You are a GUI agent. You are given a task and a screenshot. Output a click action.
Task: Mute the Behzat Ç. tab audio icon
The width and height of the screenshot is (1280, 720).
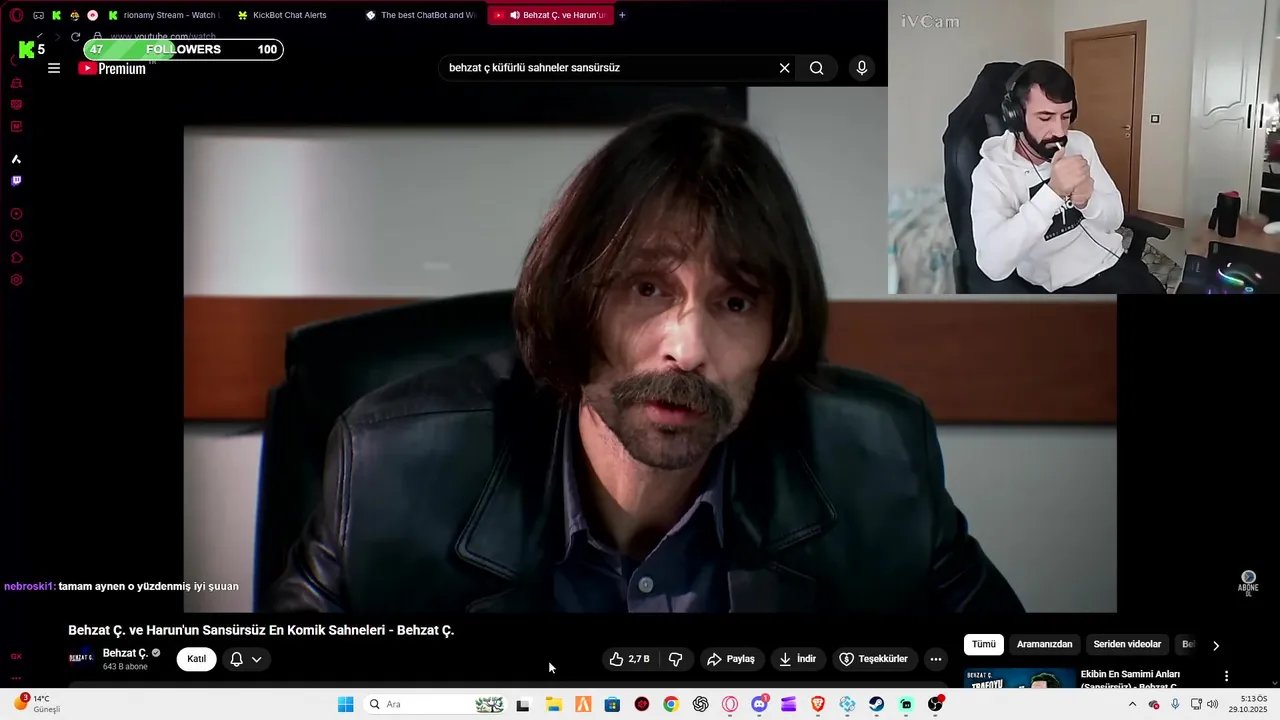tap(514, 15)
